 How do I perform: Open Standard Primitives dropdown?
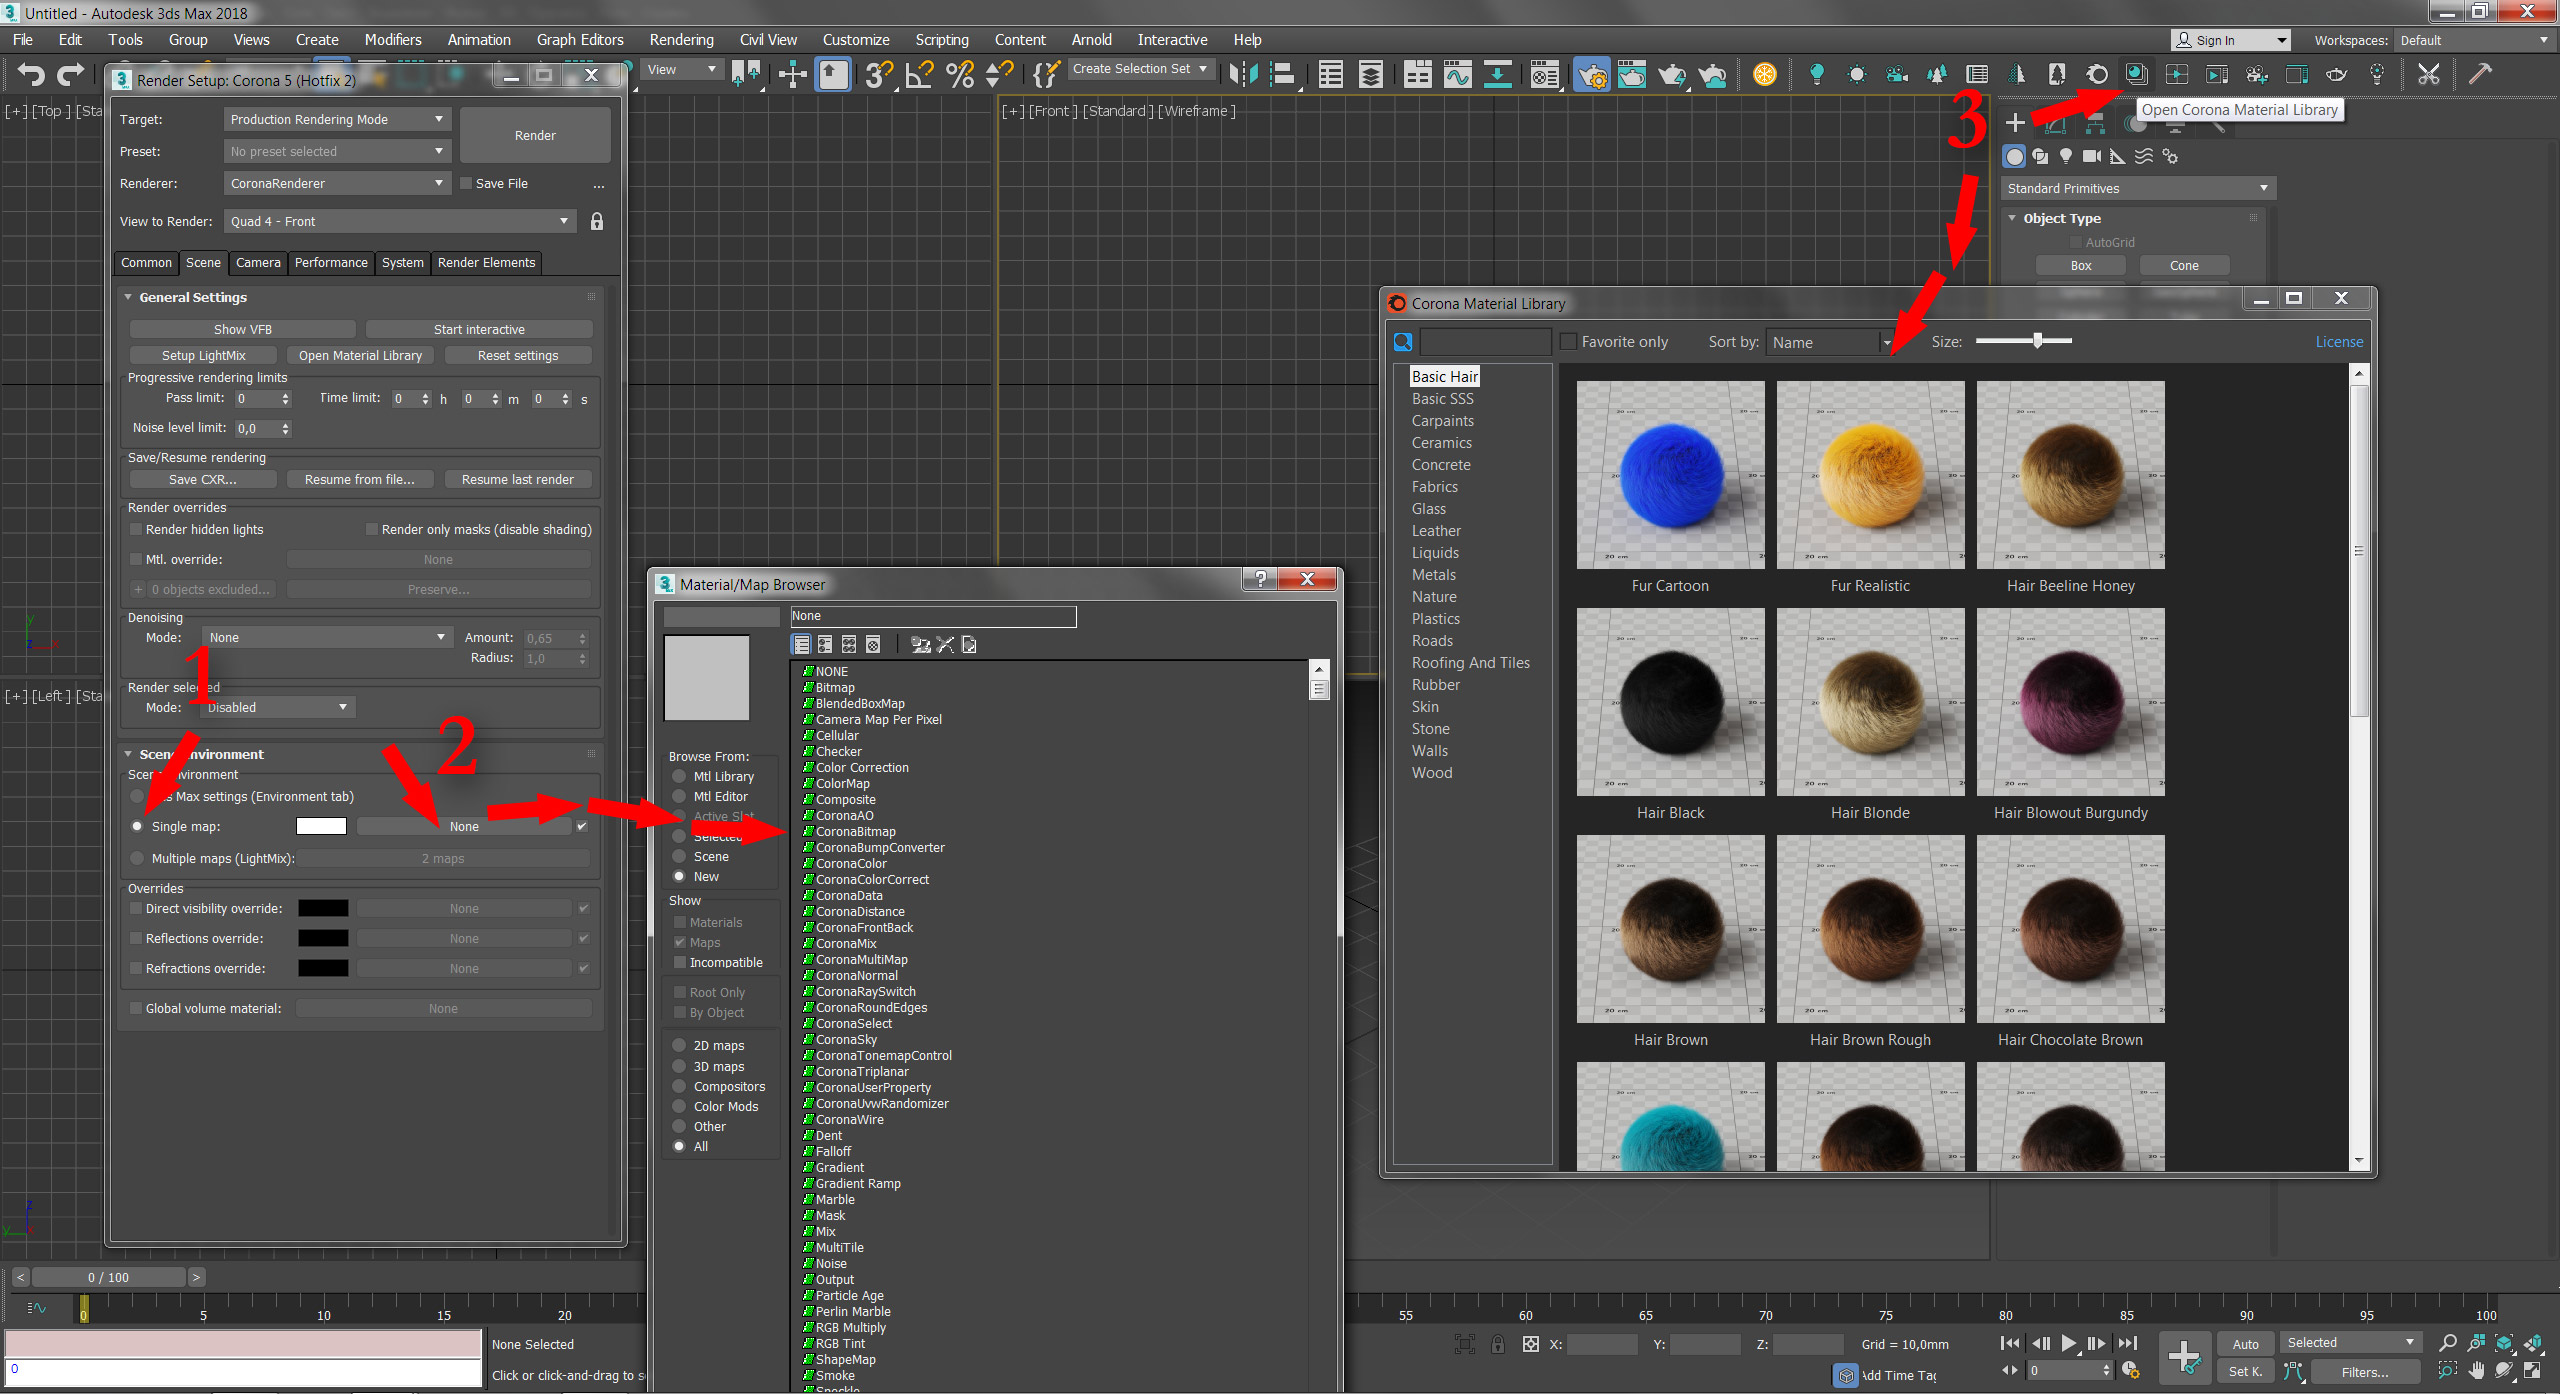[x=2138, y=188]
